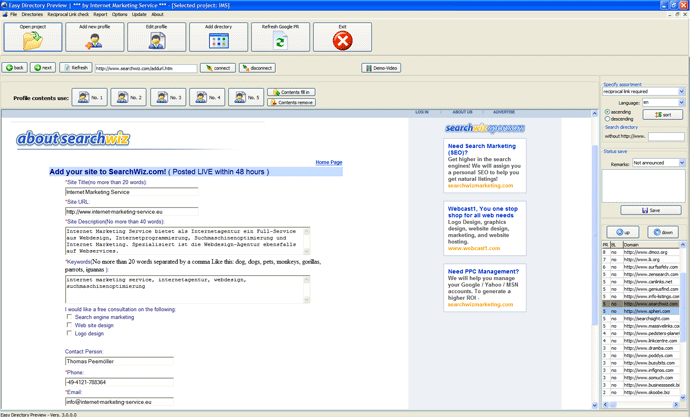Click the connect button
This screenshot has width=690, height=417.
pyautogui.click(x=218, y=68)
